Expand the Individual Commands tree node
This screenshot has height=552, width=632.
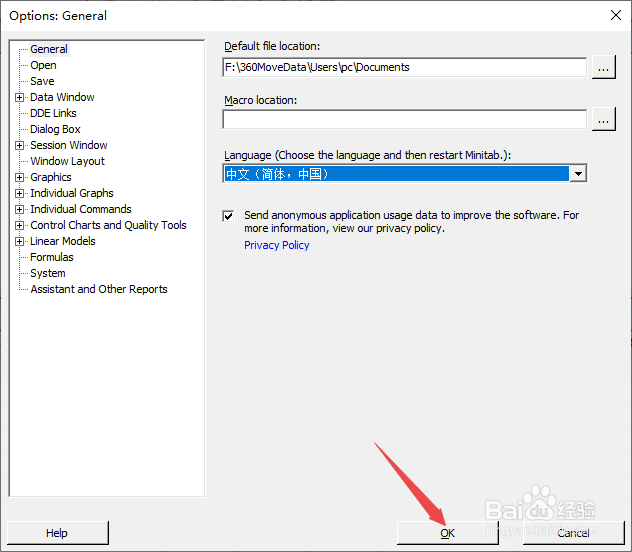tap(19, 210)
